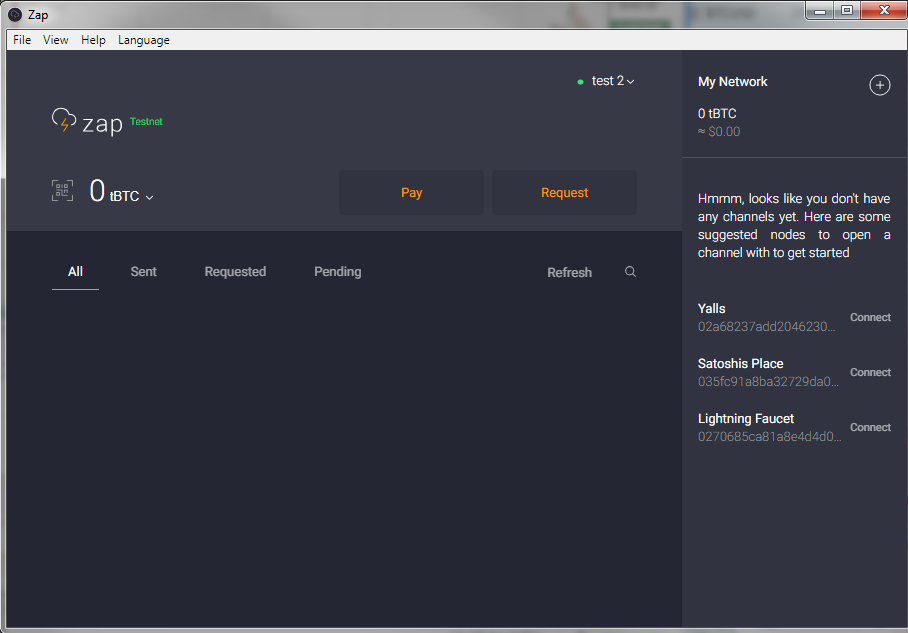Open the Language menu

(x=144, y=40)
